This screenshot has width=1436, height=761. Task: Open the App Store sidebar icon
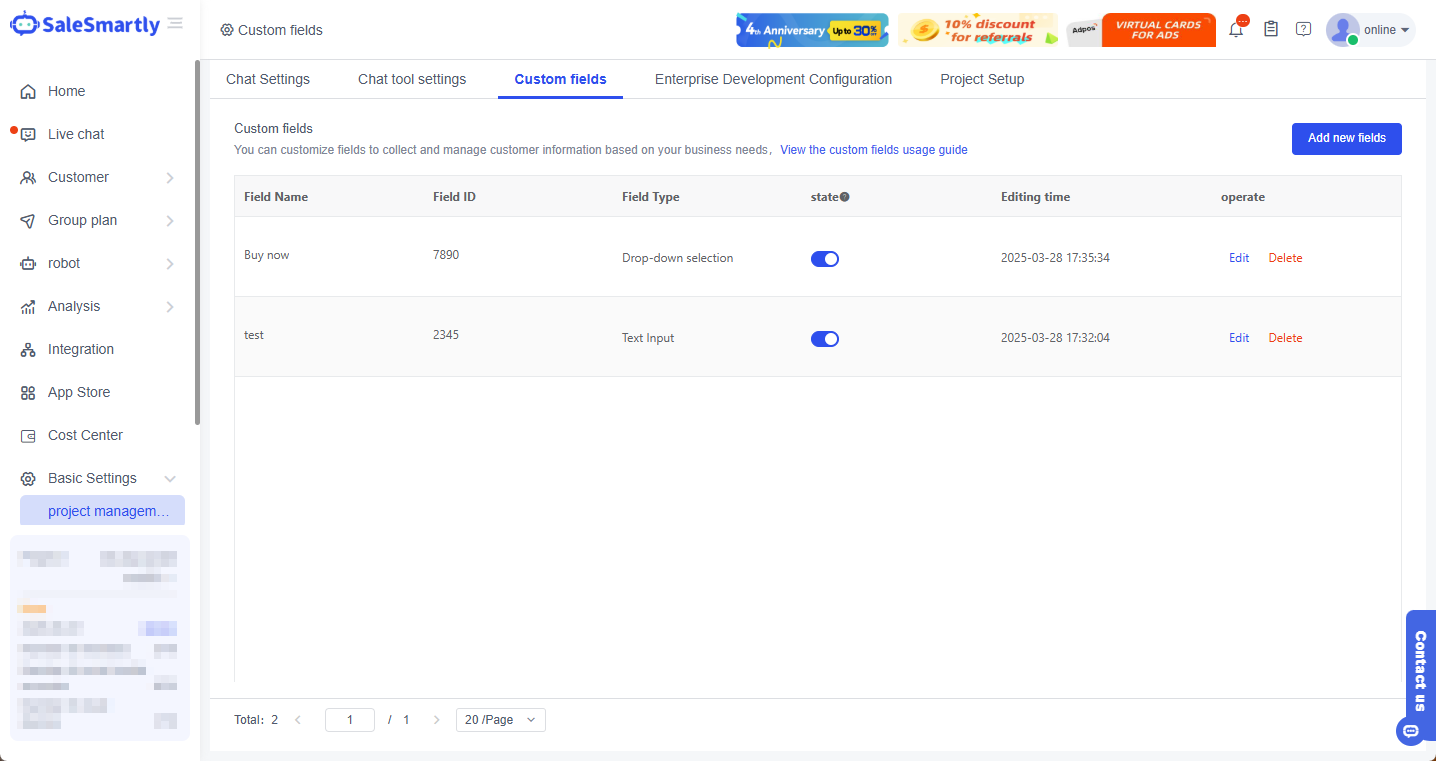point(28,393)
